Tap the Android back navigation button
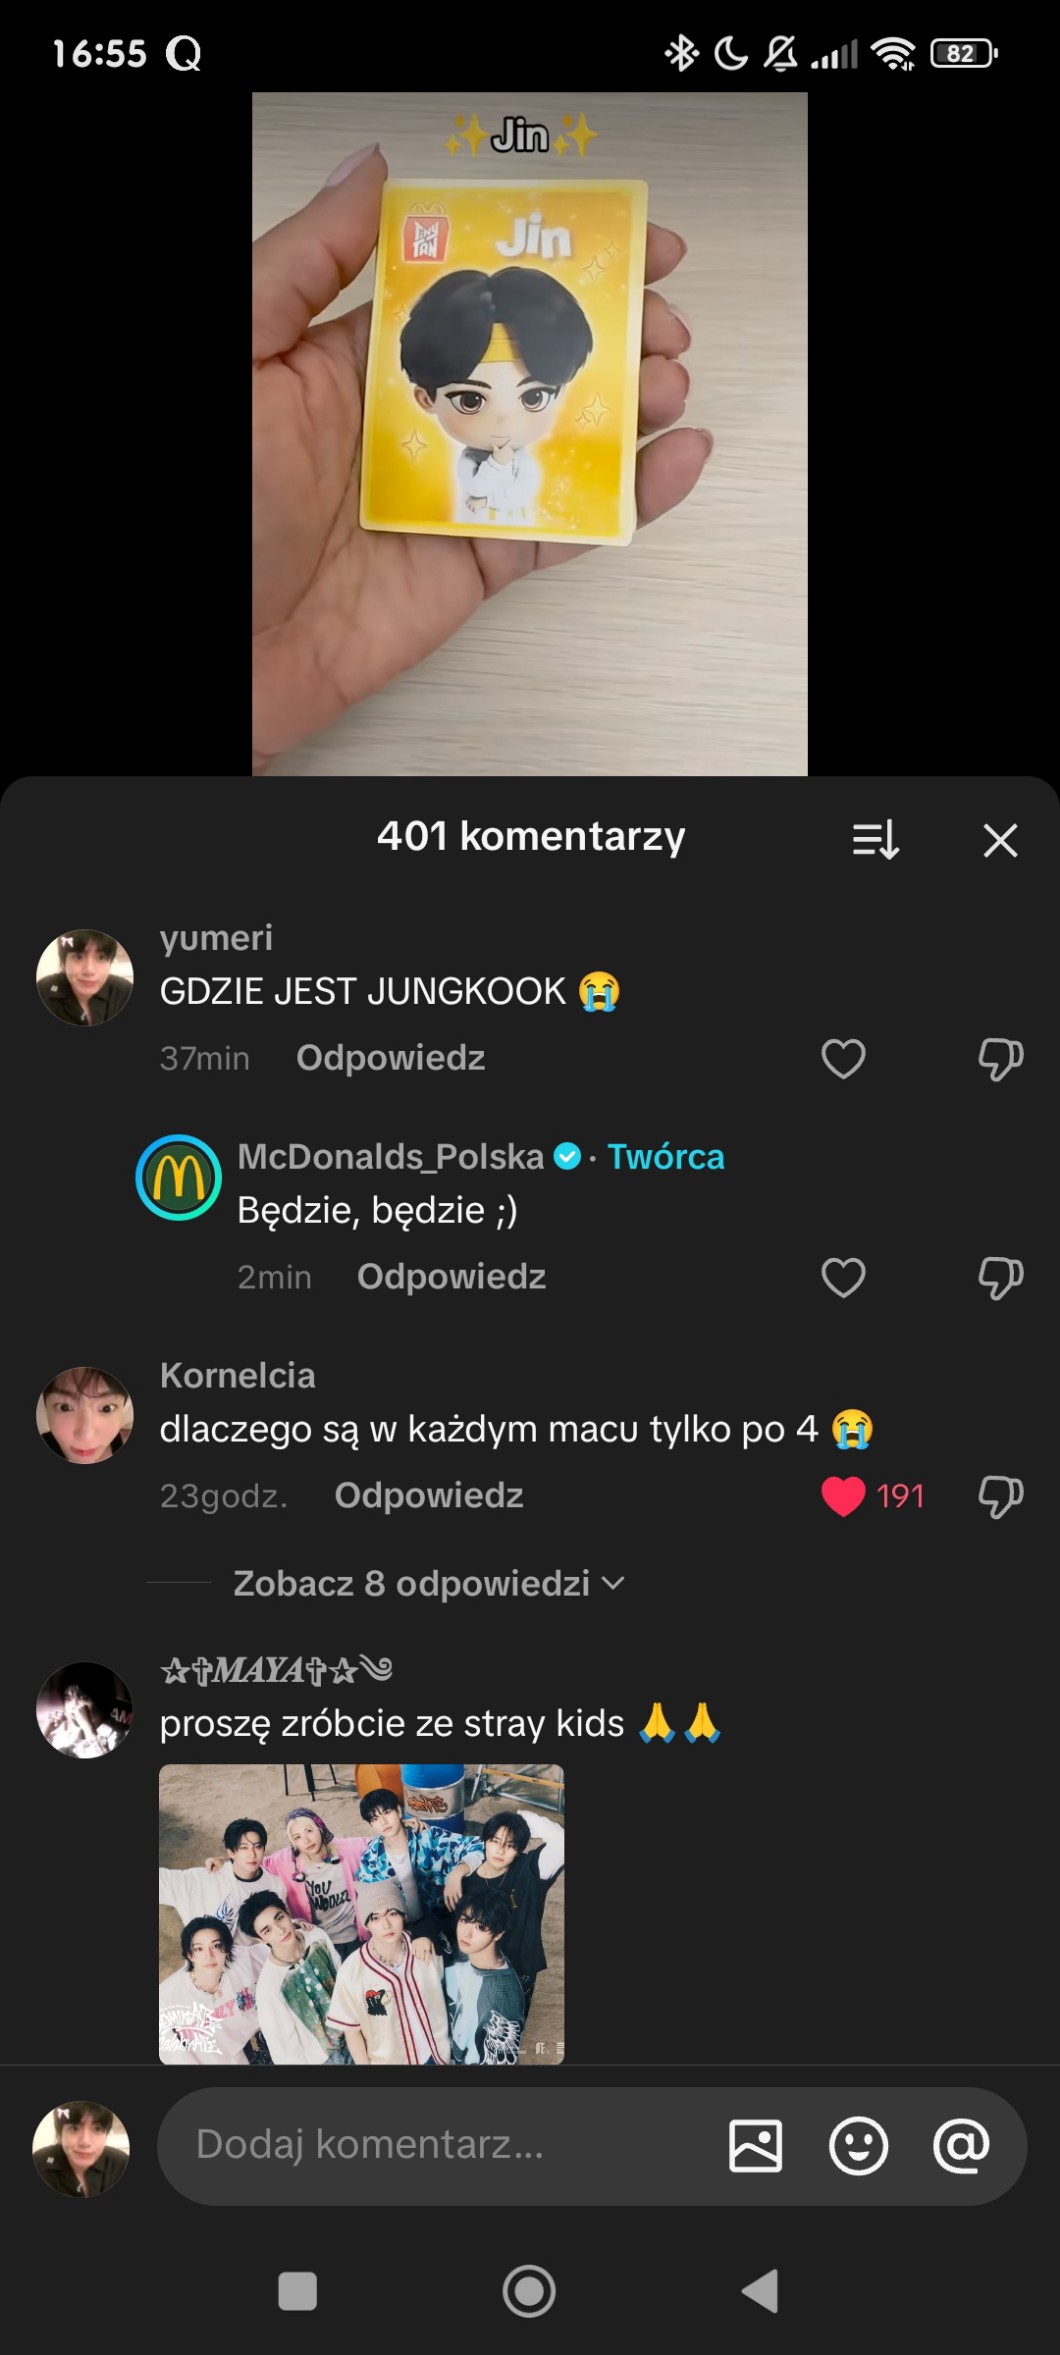Screen dimensions: 1060x2355 pos(760,2291)
